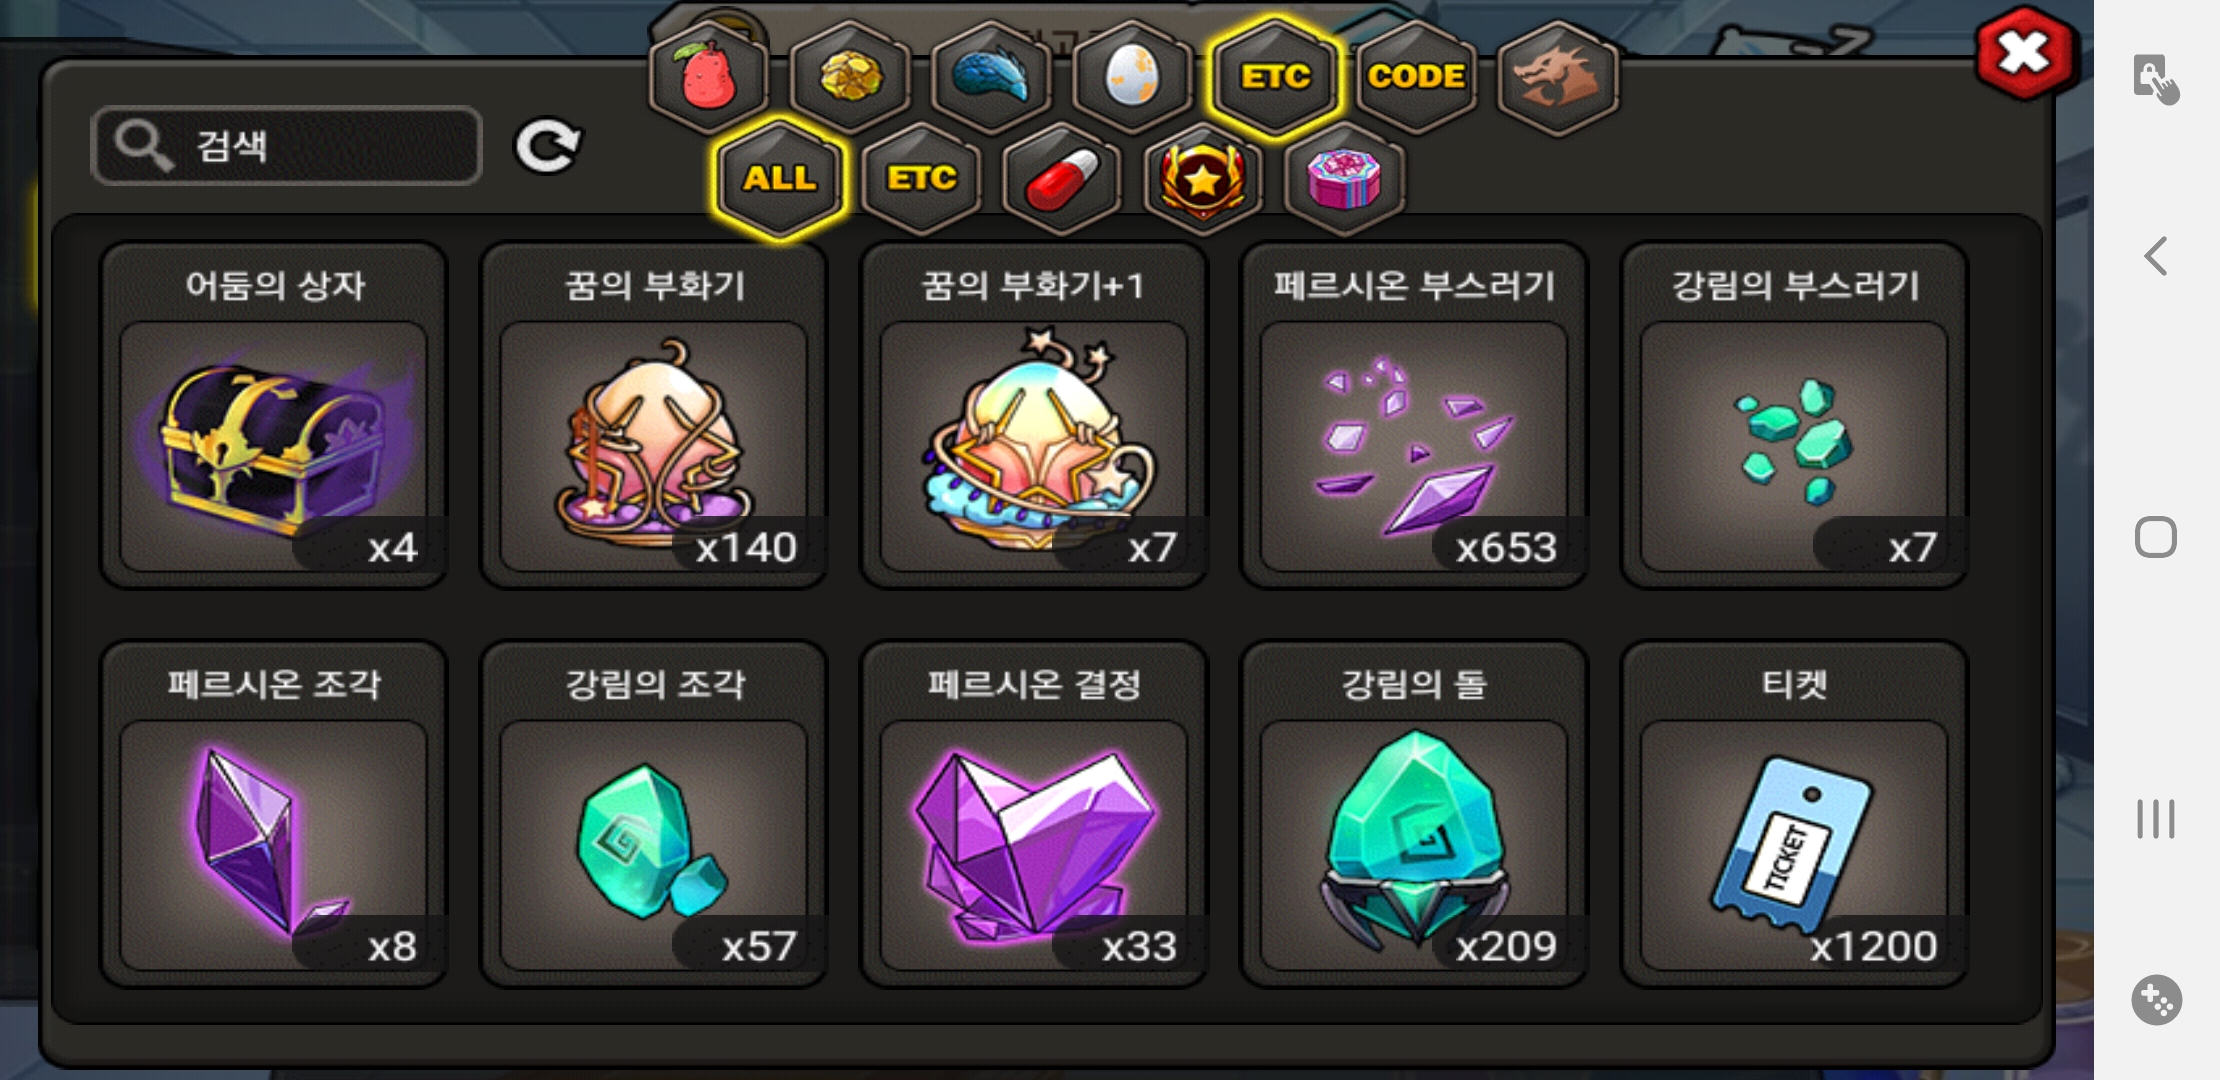The width and height of the screenshot is (2220, 1080).
Task: Choose the ALL sub-filter hexagon
Action: 780,178
